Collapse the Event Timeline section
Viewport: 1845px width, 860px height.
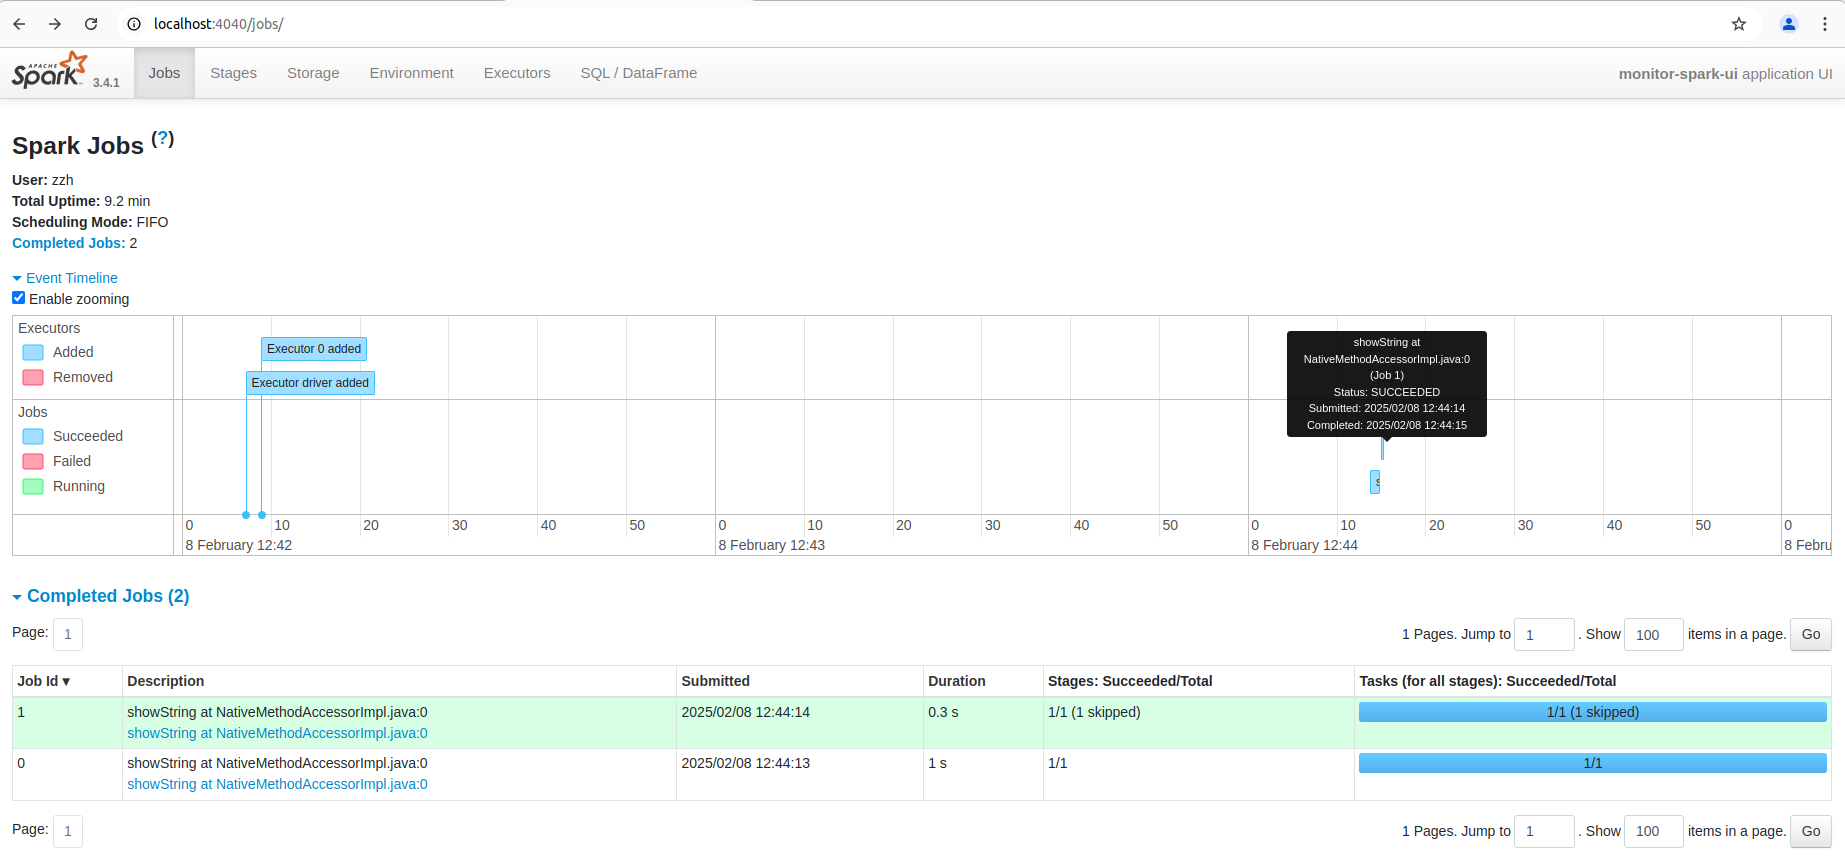[65, 278]
